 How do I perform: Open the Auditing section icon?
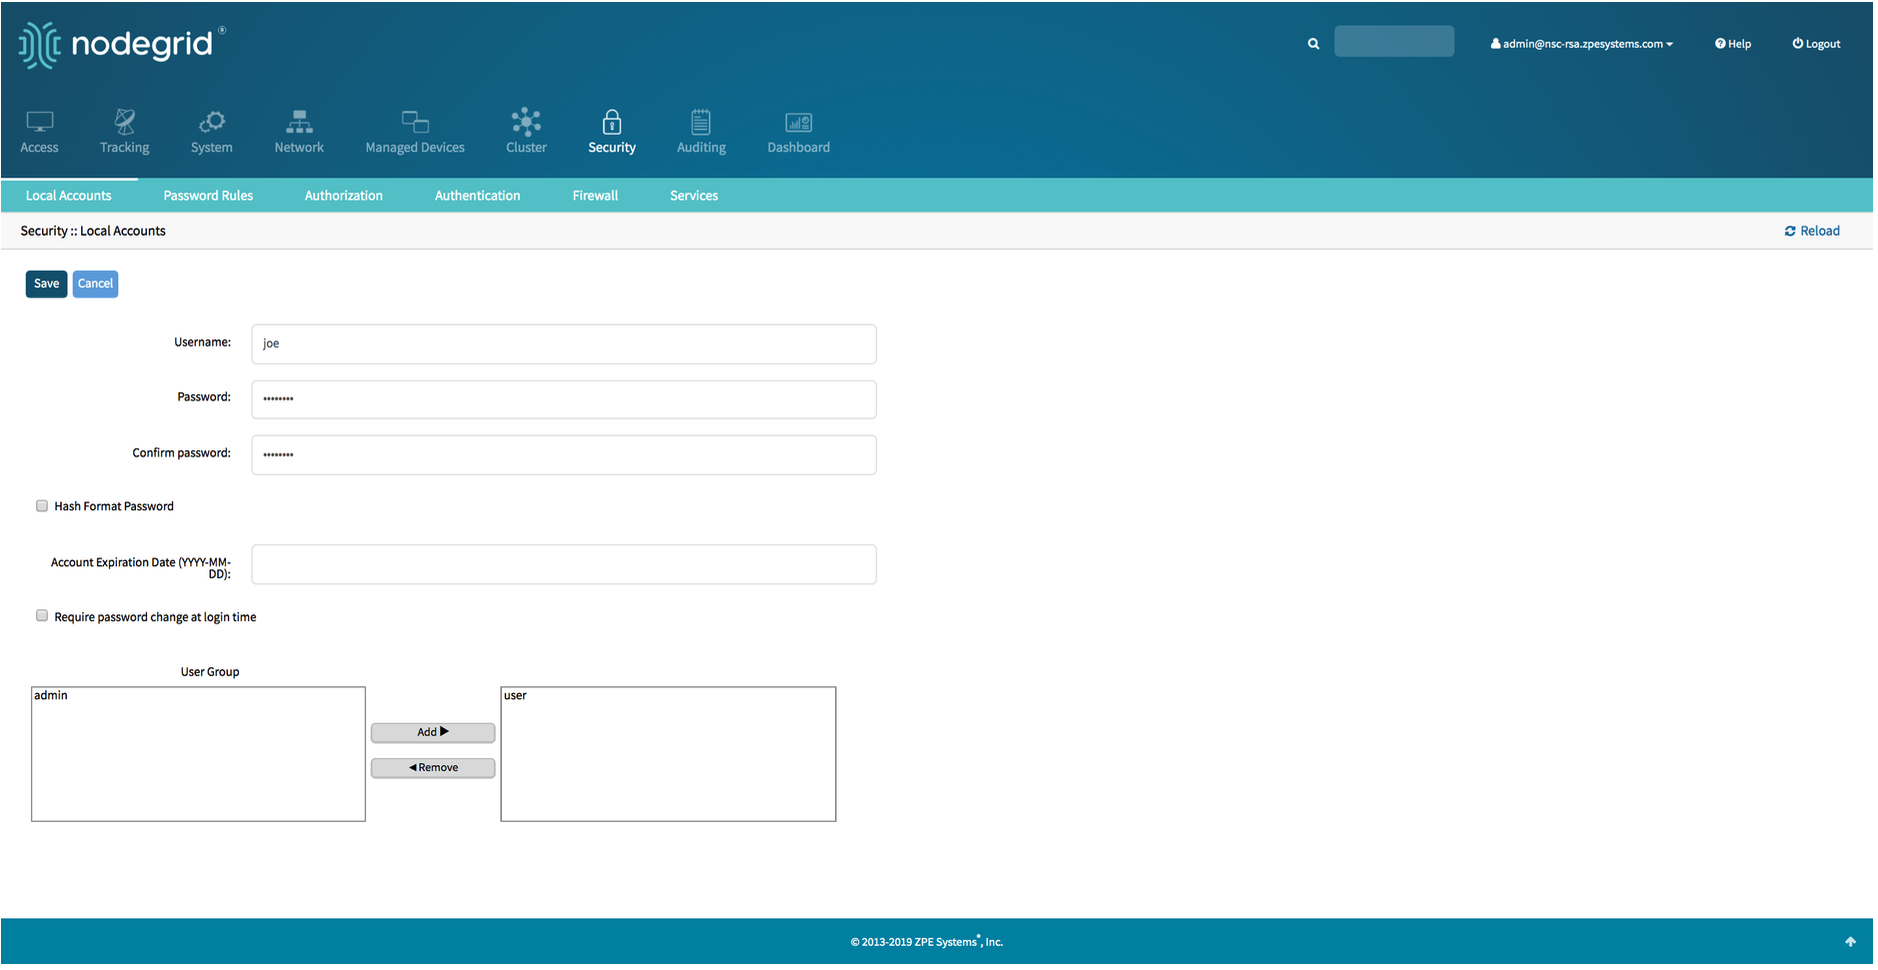click(x=701, y=122)
